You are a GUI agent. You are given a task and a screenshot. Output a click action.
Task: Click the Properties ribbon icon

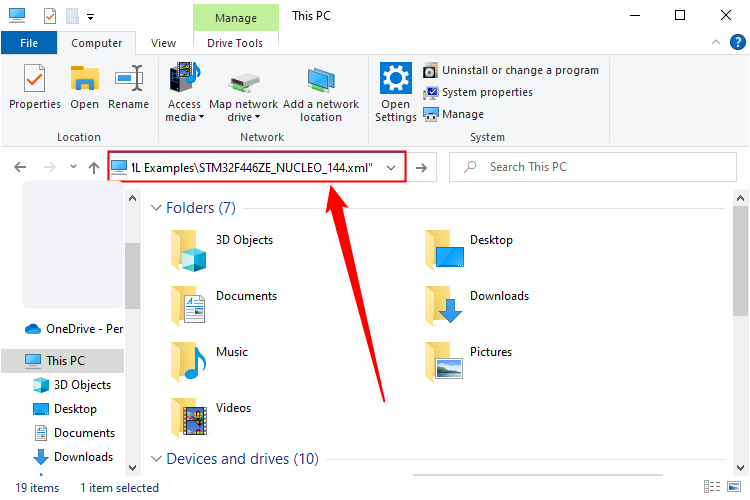[x=35, y=80]
